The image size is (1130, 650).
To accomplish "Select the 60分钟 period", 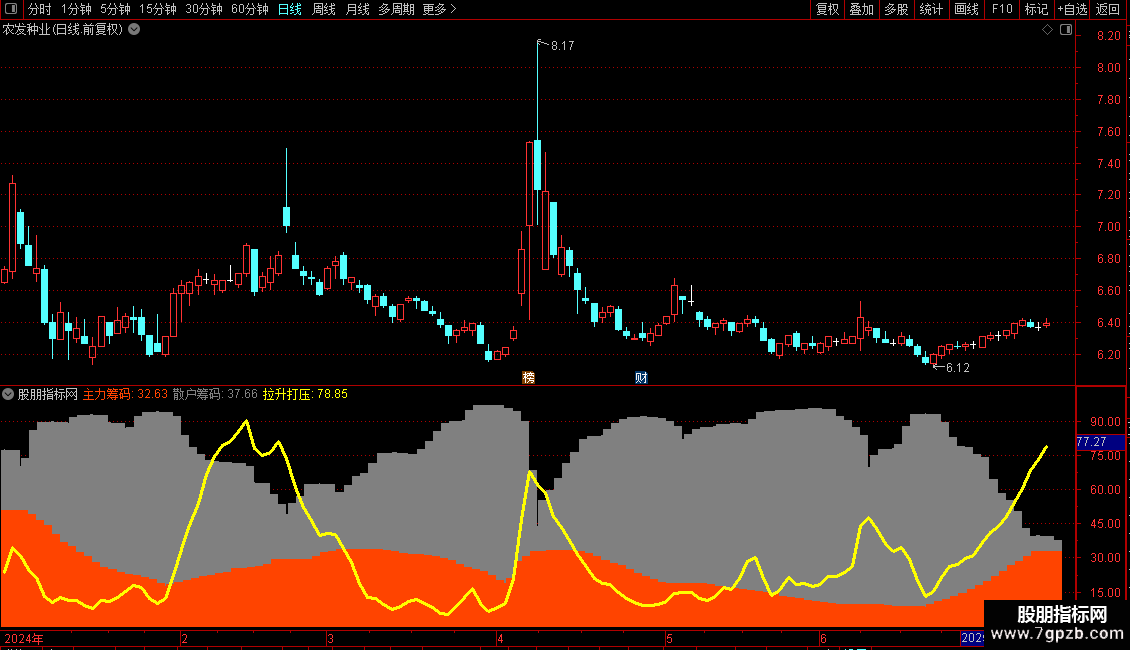I will (250, 9).
